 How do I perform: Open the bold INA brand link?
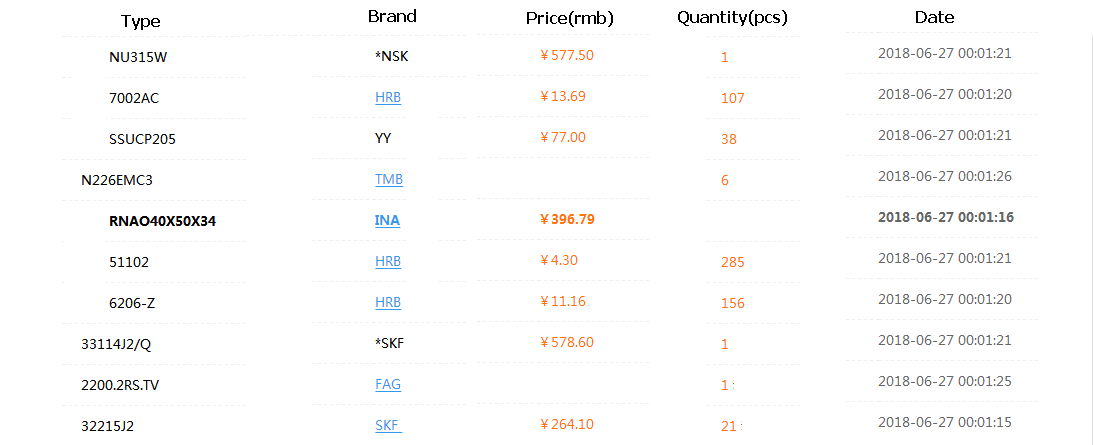(388, 220)
